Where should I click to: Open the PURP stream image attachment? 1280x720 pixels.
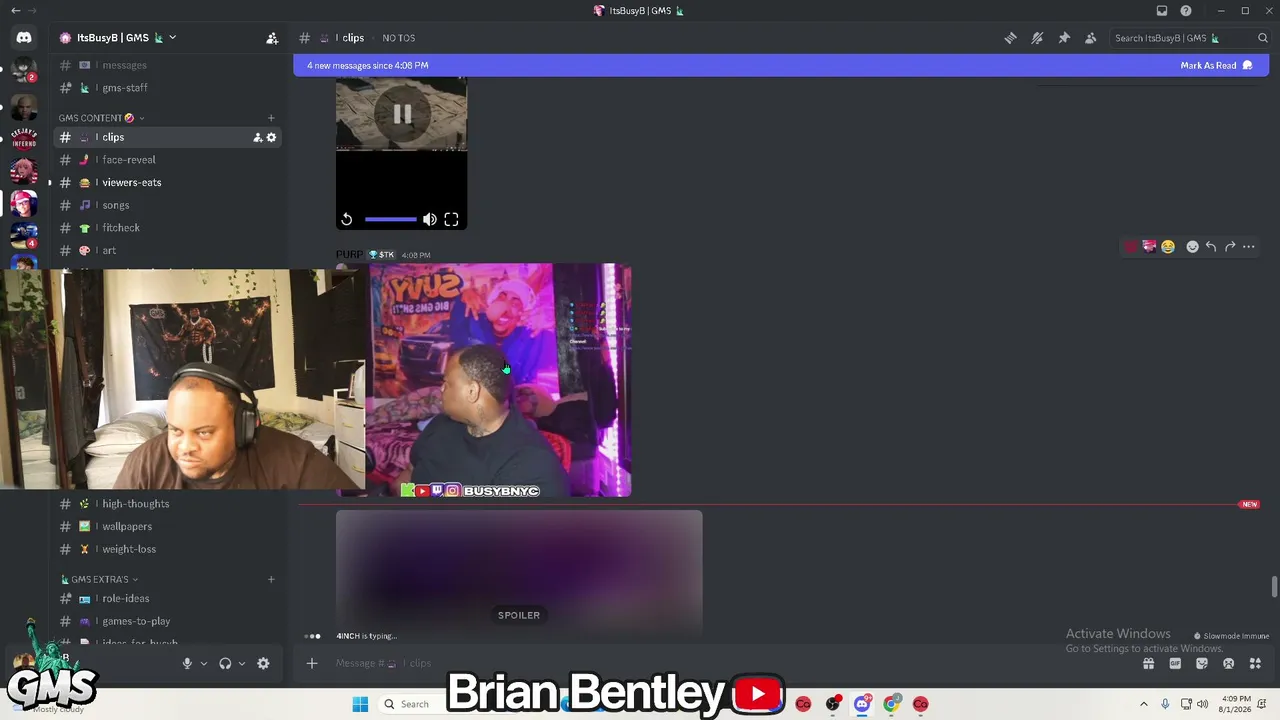500,380
